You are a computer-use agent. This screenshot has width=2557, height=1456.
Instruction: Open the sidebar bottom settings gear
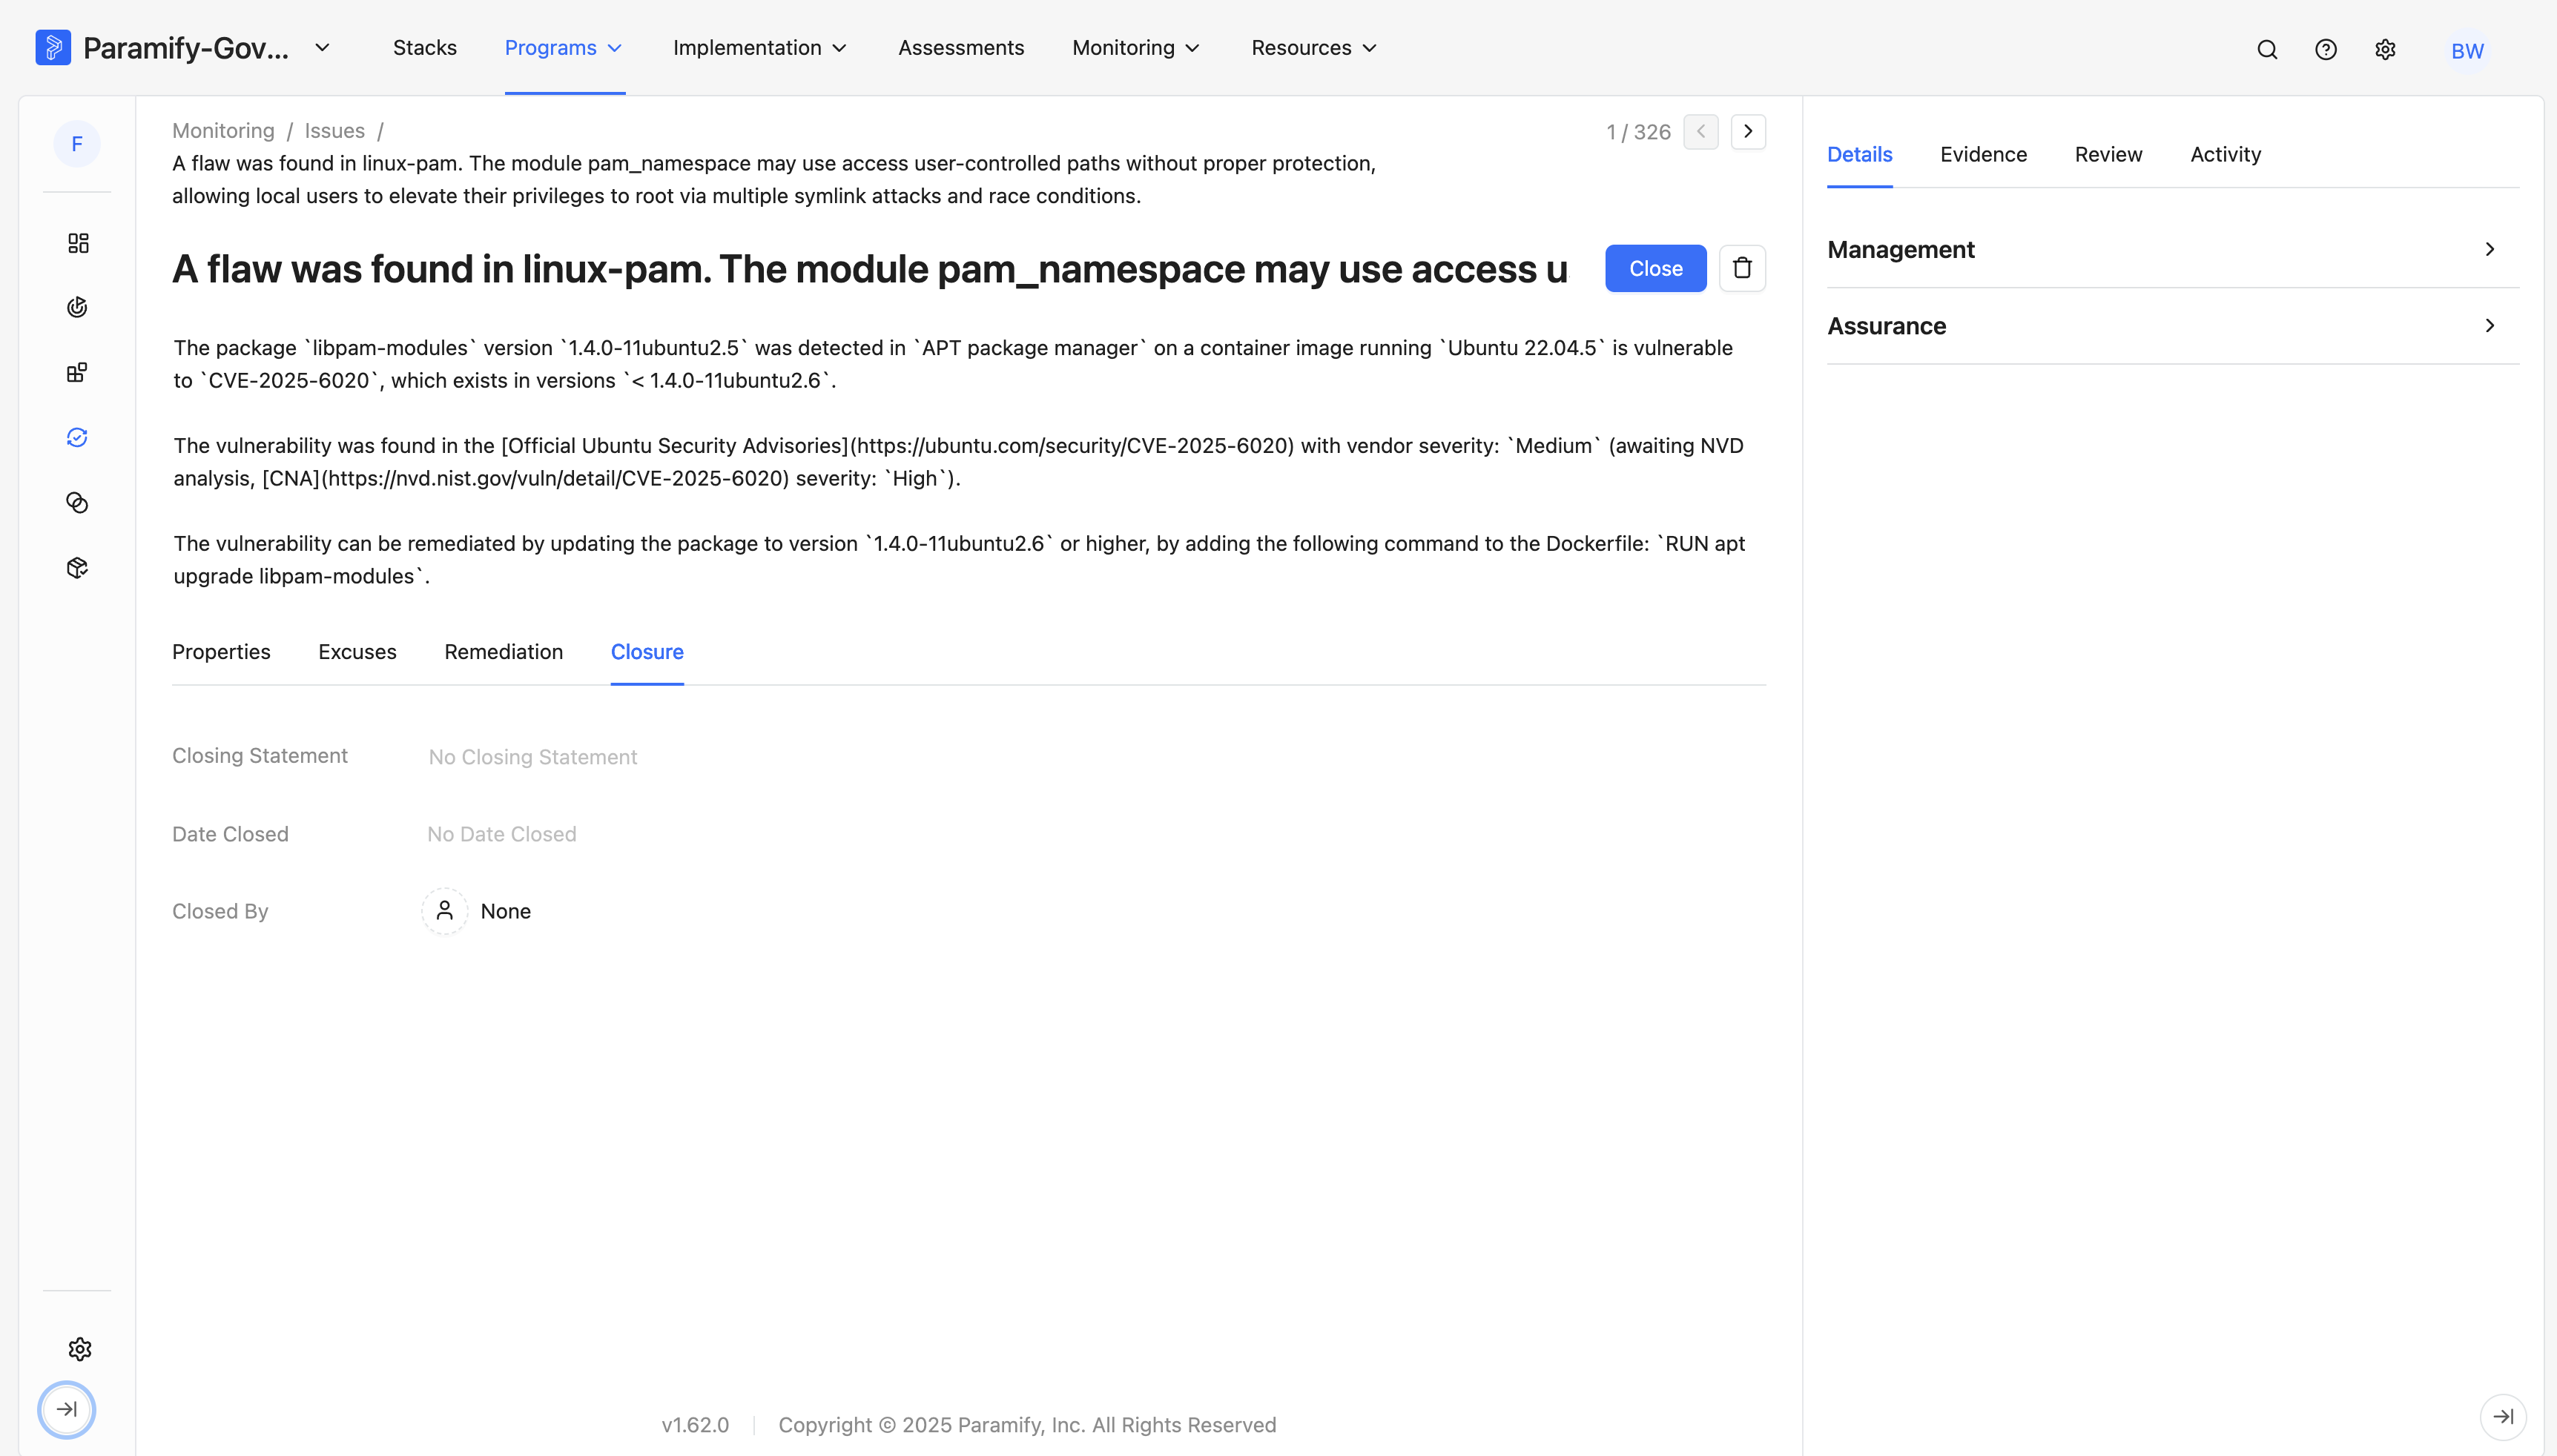coord(80,1349)
